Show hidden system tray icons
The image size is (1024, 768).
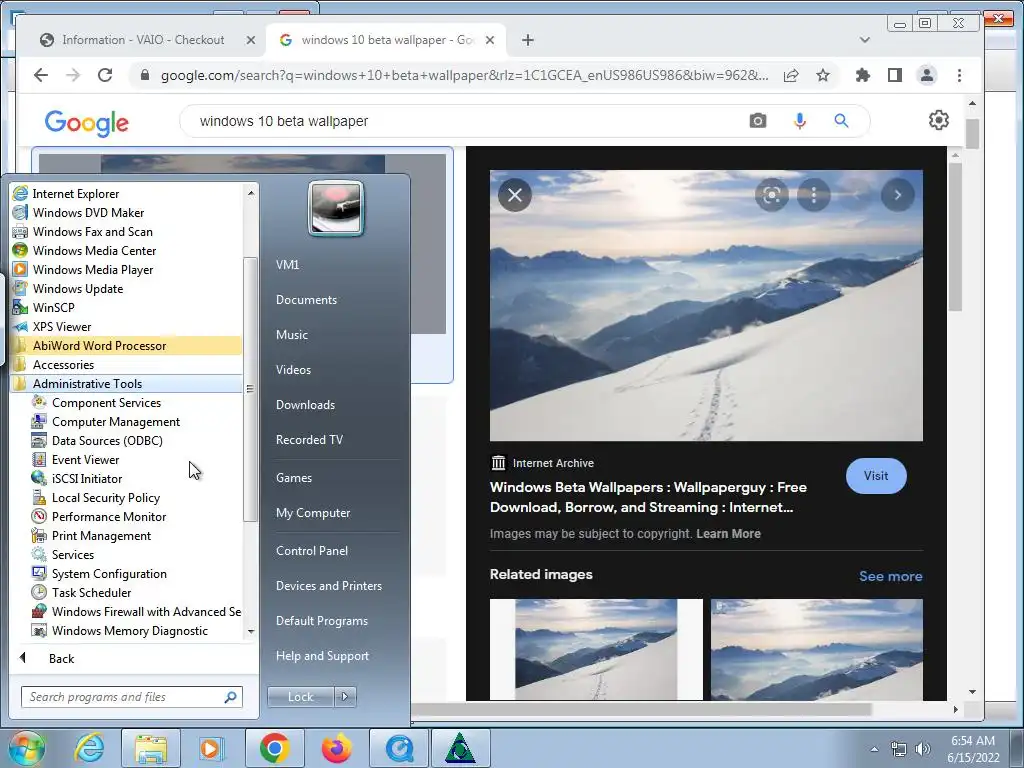click(x=874, y=749)
